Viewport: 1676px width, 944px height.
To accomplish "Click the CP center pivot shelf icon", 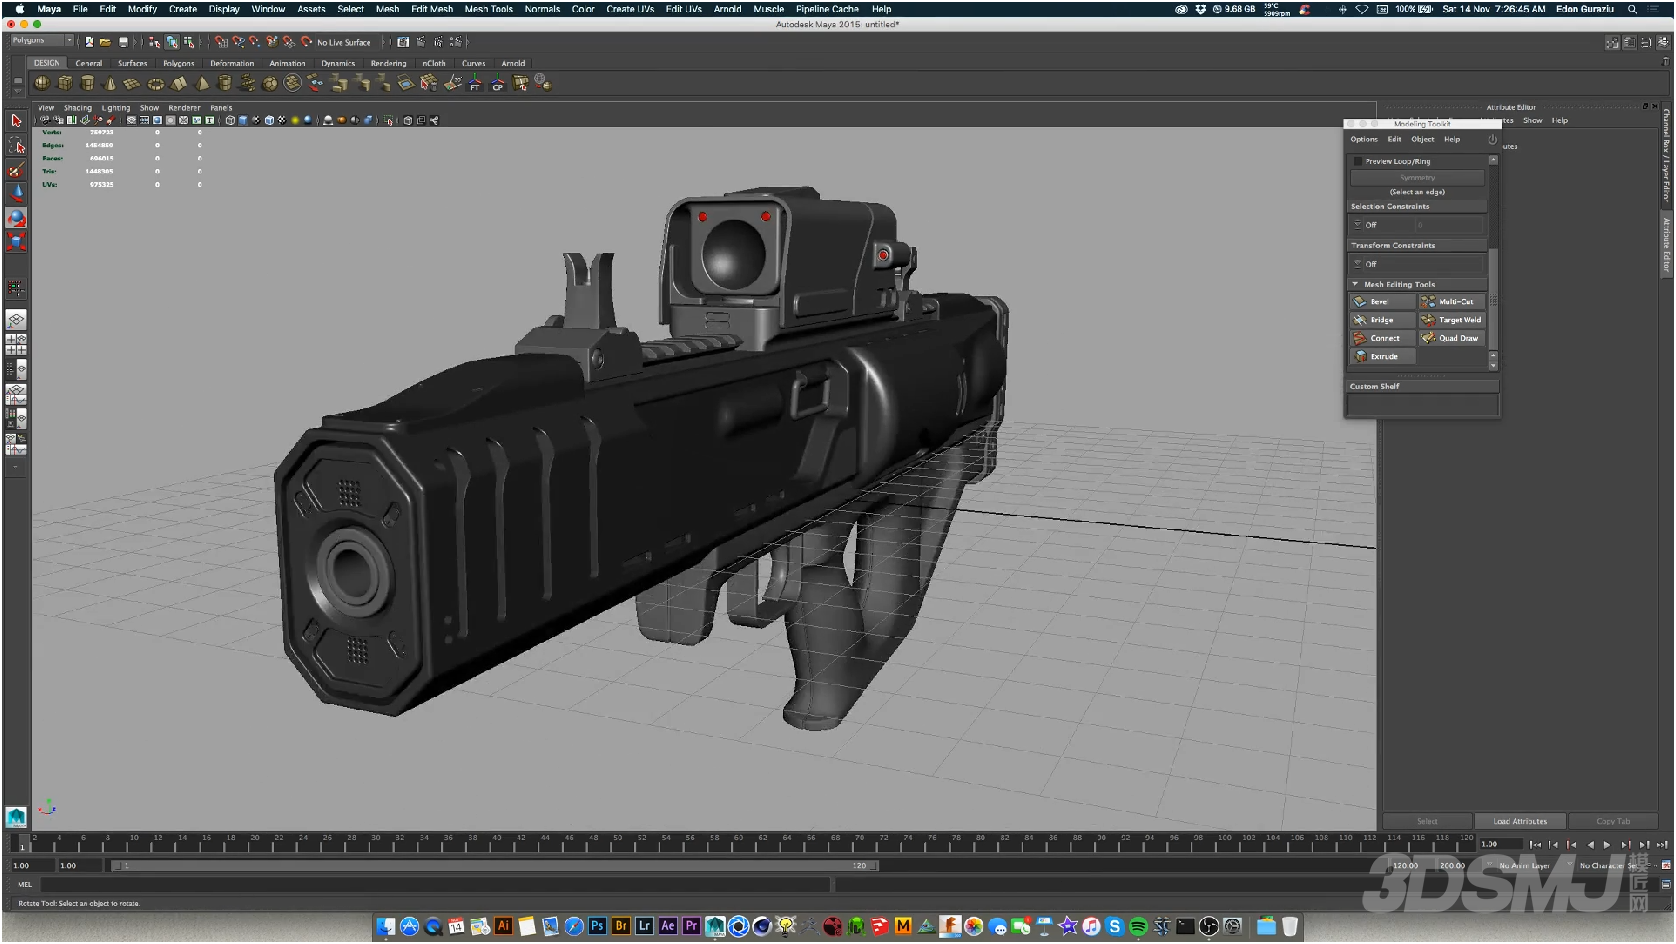I will (497, 84).
